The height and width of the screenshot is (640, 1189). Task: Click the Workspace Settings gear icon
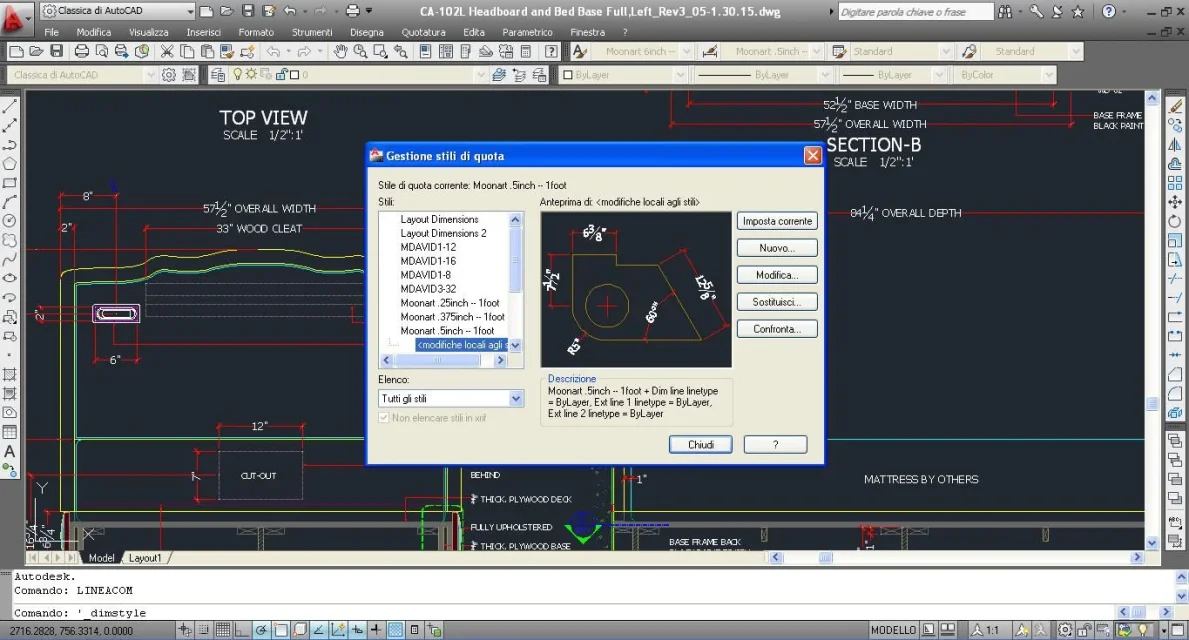pos(168,74)
